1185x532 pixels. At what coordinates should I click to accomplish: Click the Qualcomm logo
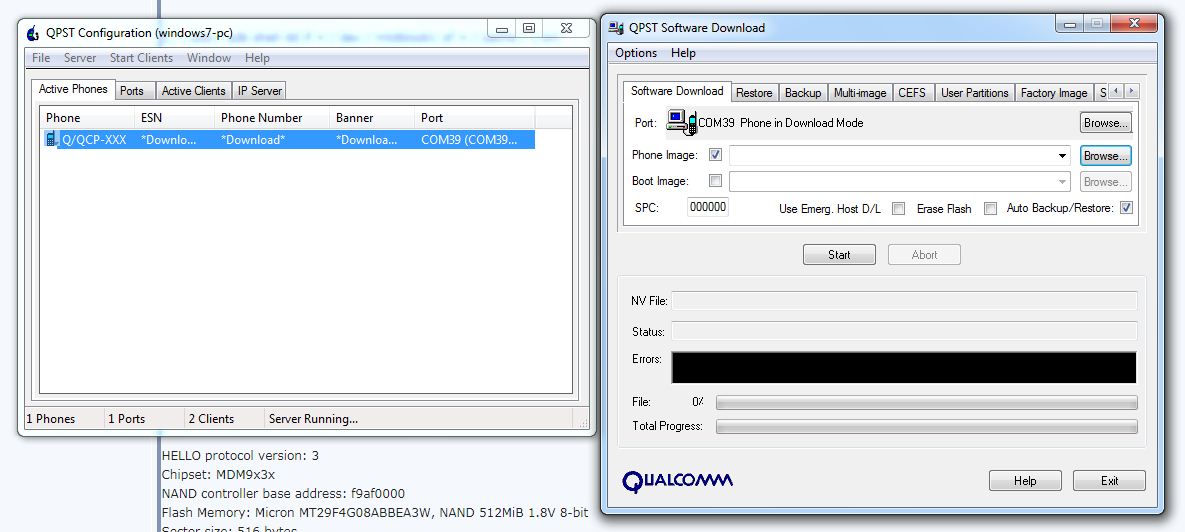677,481
